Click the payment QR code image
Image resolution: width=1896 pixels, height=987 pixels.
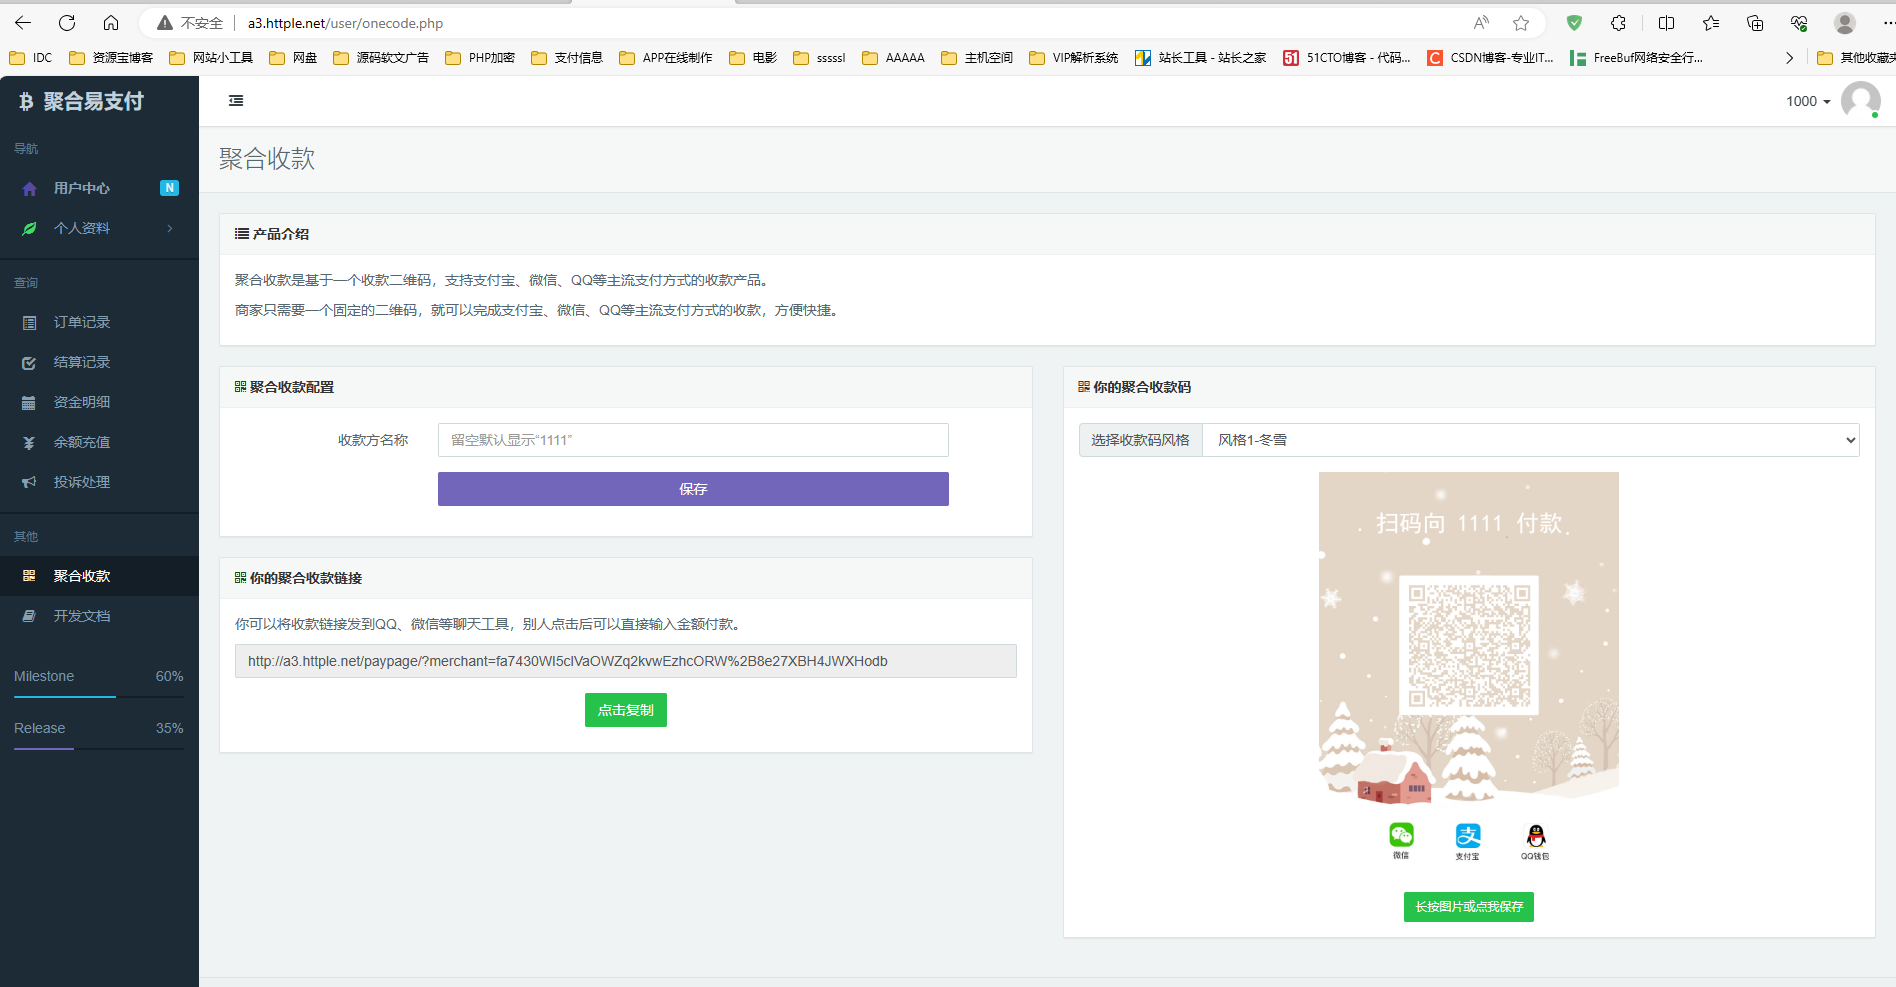pyautogui.click(x=1469, y=645)
